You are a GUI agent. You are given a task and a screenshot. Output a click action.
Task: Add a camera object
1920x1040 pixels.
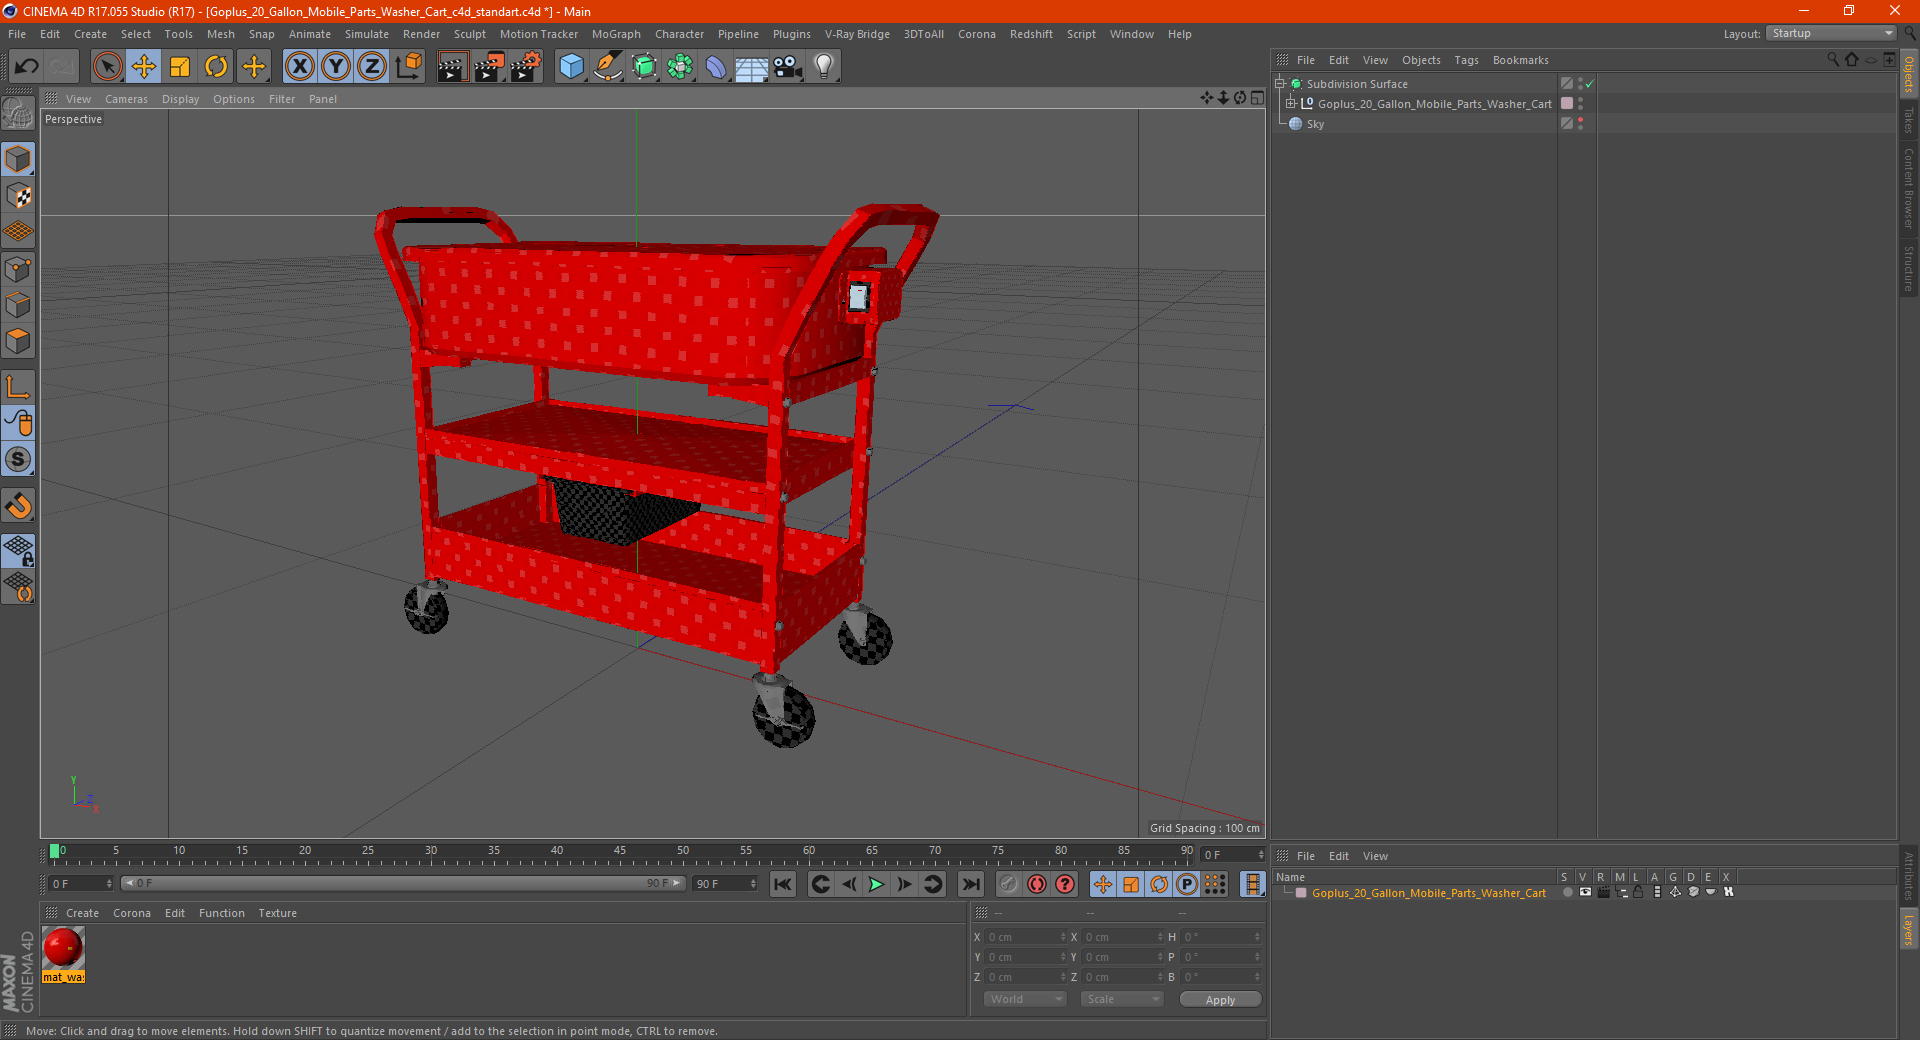coord(788,67)
